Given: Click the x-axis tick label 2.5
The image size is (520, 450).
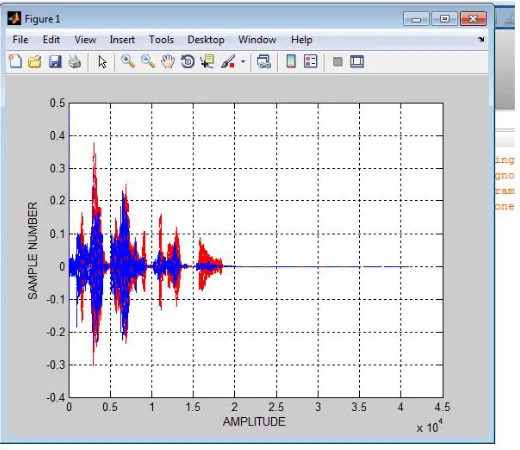Looking at the screenshot, I should click(x=276, y=407).
